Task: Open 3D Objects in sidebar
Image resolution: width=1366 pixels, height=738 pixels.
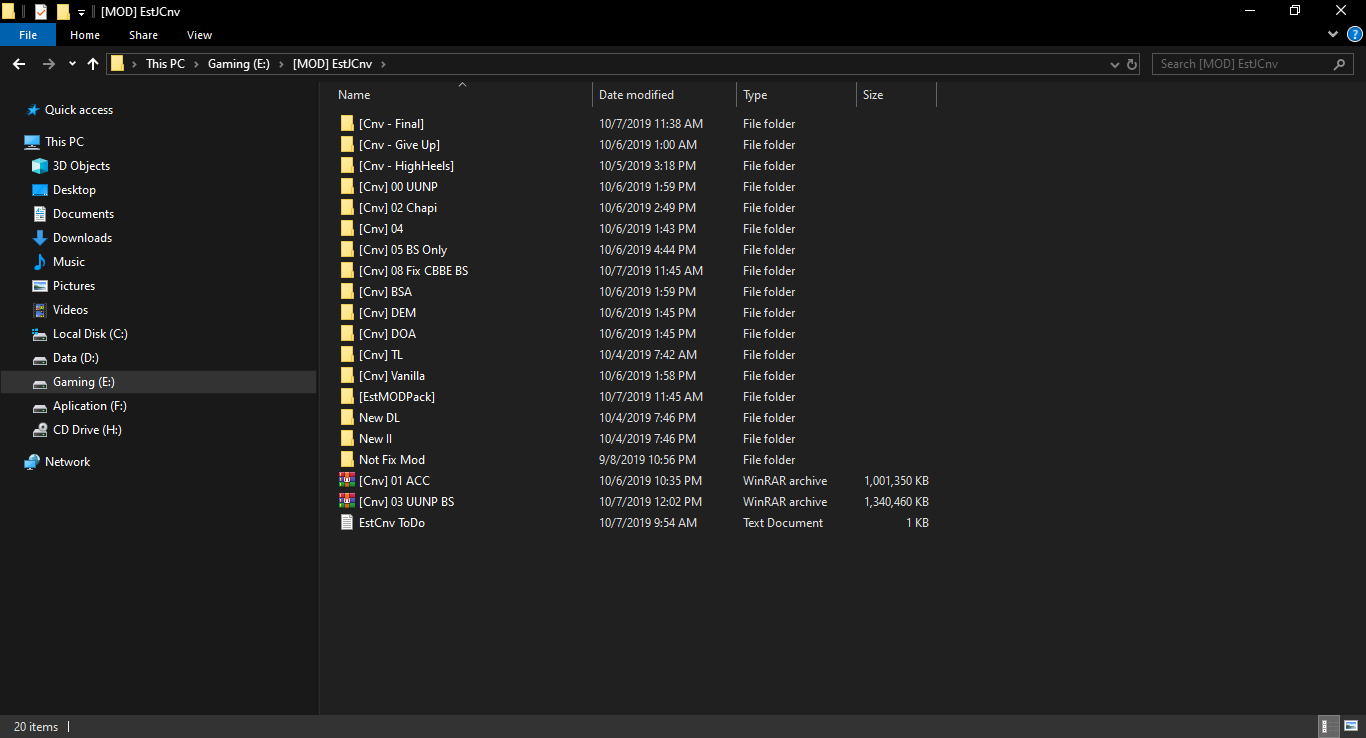Action: point(81,166)
